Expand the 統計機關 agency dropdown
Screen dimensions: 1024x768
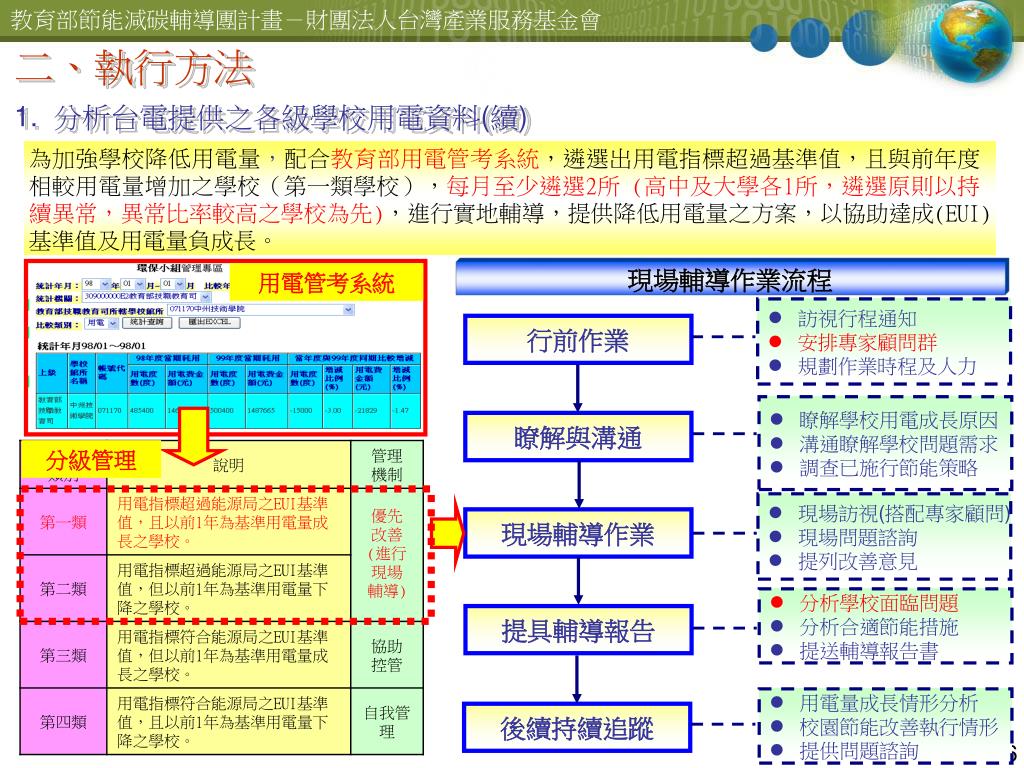click(x=147, y=297)
